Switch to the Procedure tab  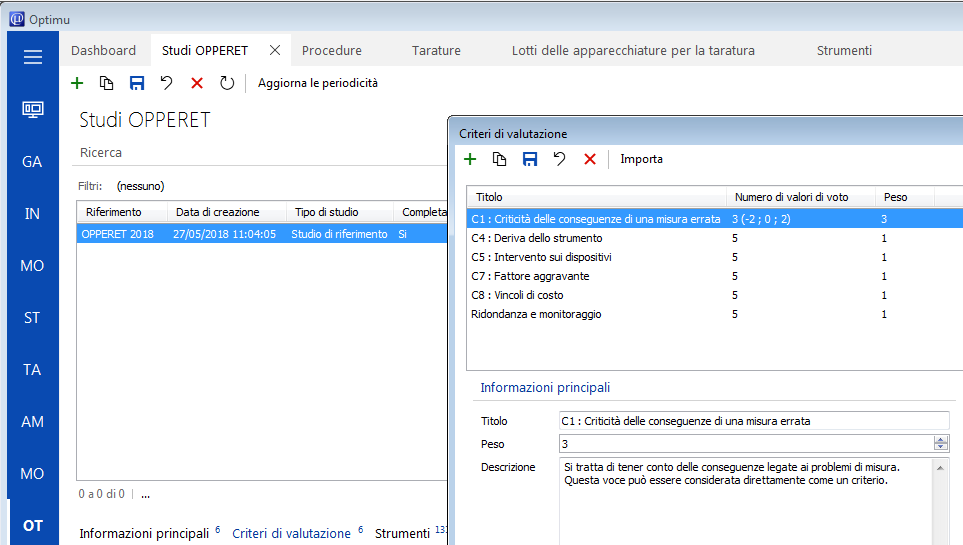(x=332, y=50)
